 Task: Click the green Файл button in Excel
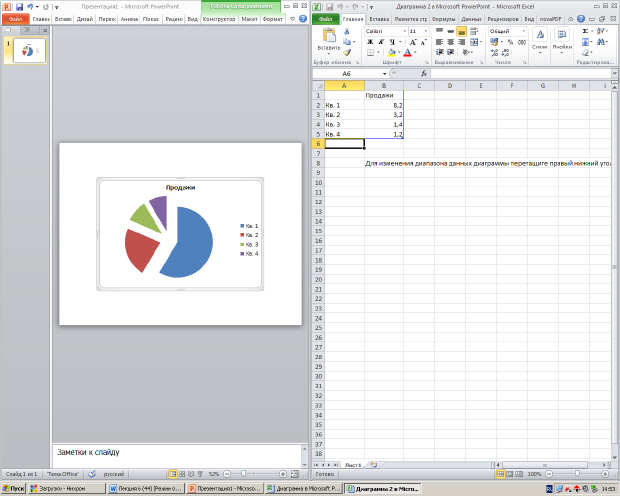coord(326,19)
